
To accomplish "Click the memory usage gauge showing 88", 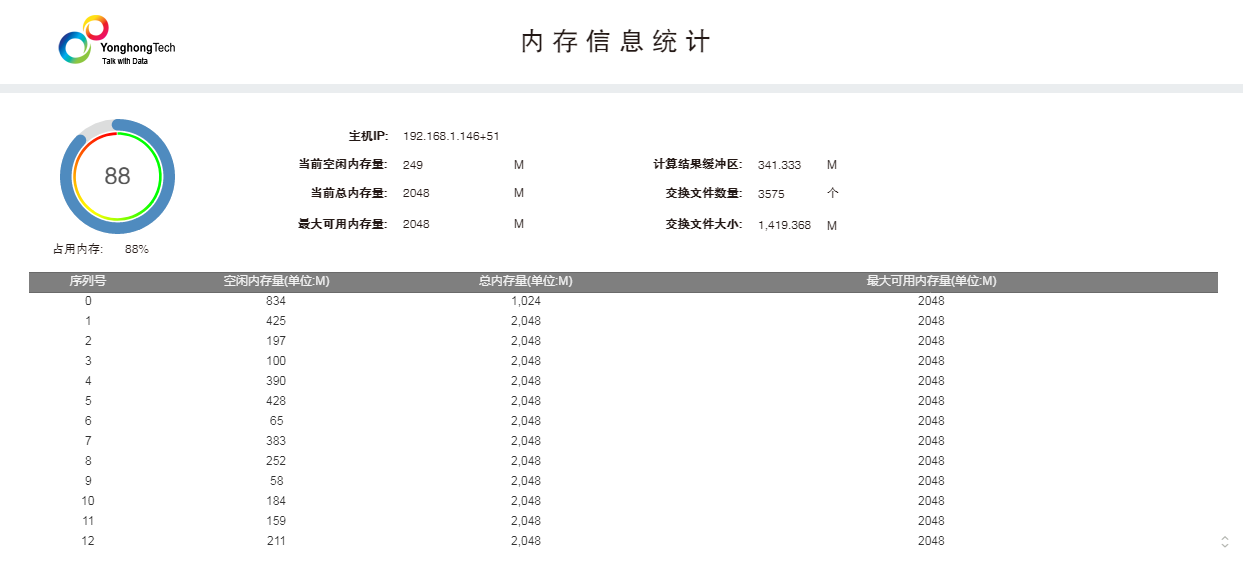I will pyautogui.click(x=117, y=176).
